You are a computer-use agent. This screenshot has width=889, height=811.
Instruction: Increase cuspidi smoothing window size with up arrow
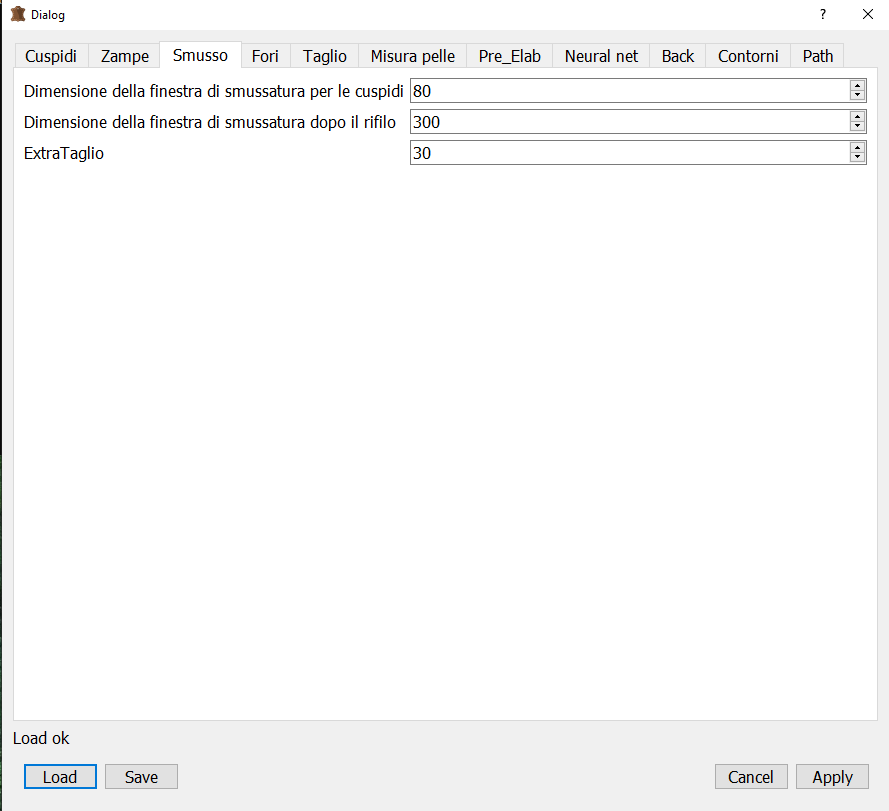(857, 86)
